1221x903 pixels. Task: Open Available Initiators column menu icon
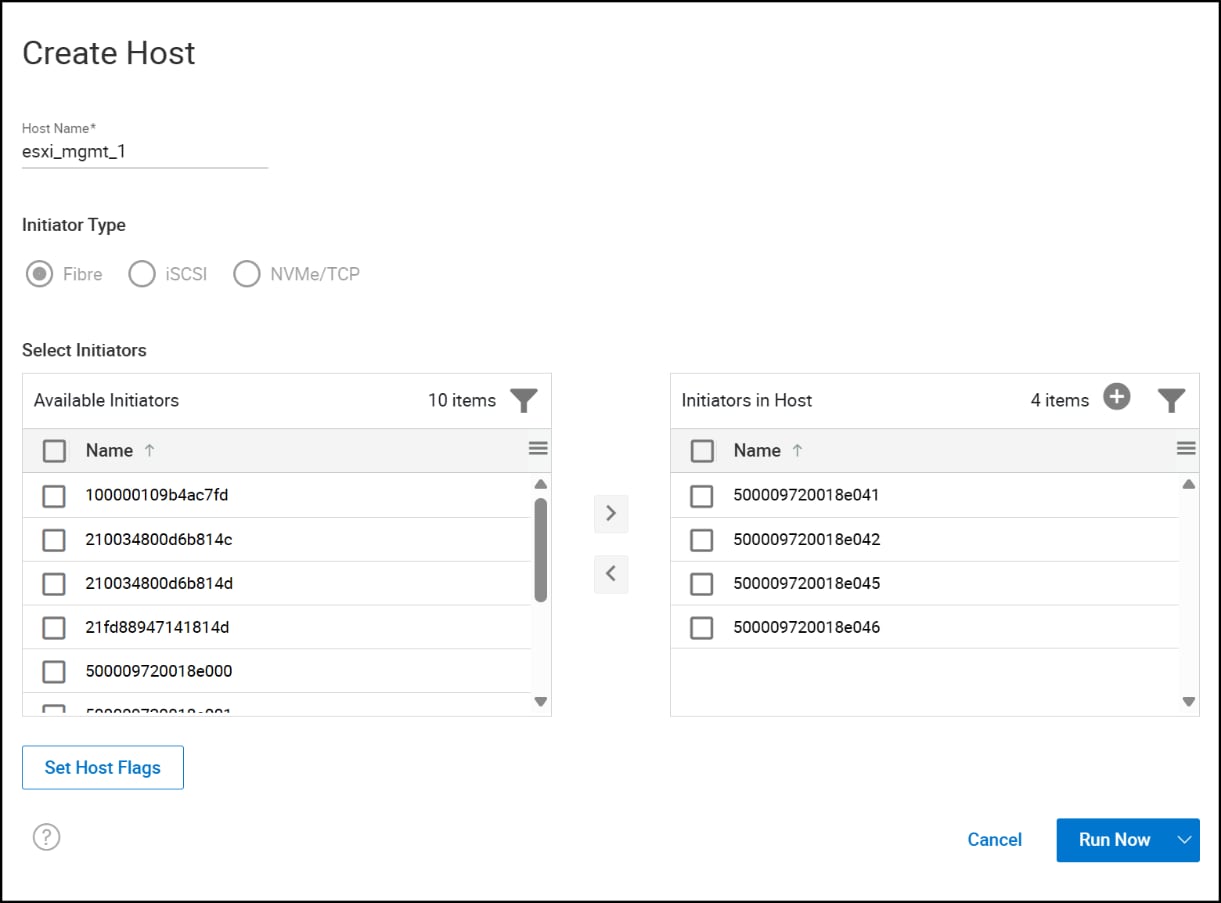pos(538,449)
